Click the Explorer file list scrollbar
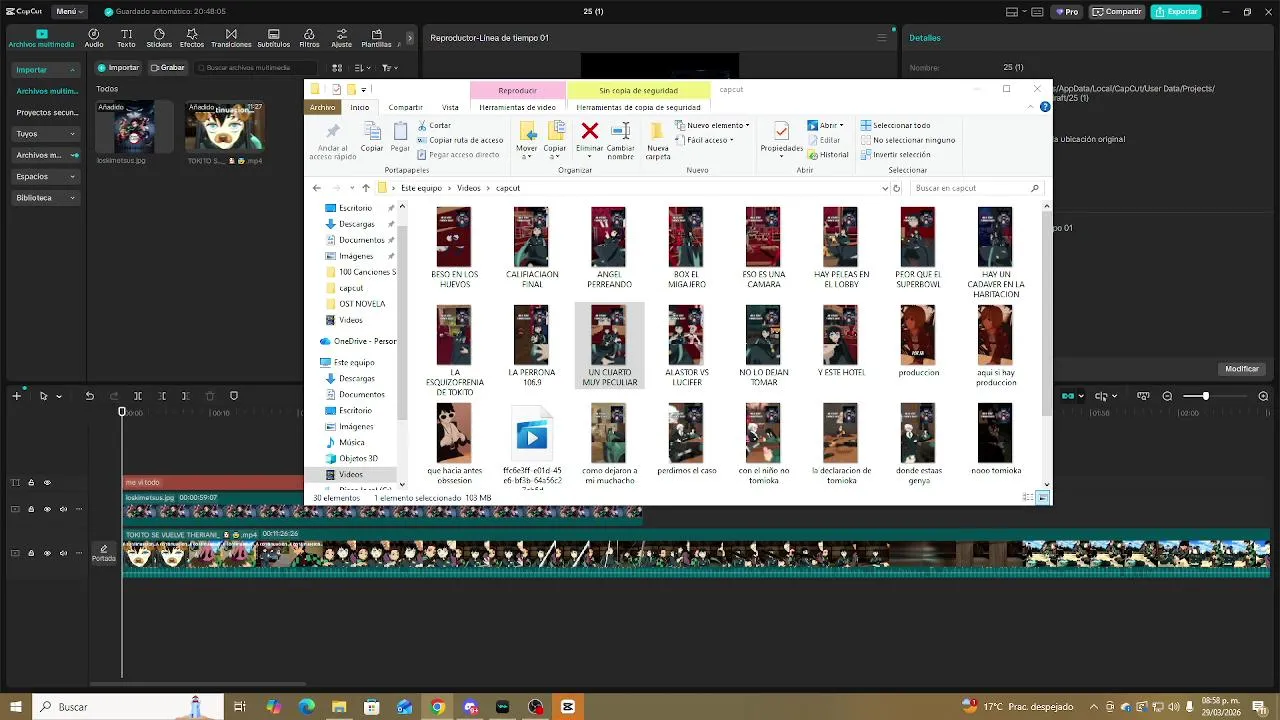This screenshot has width=1280, height=720. [1047, 312]
